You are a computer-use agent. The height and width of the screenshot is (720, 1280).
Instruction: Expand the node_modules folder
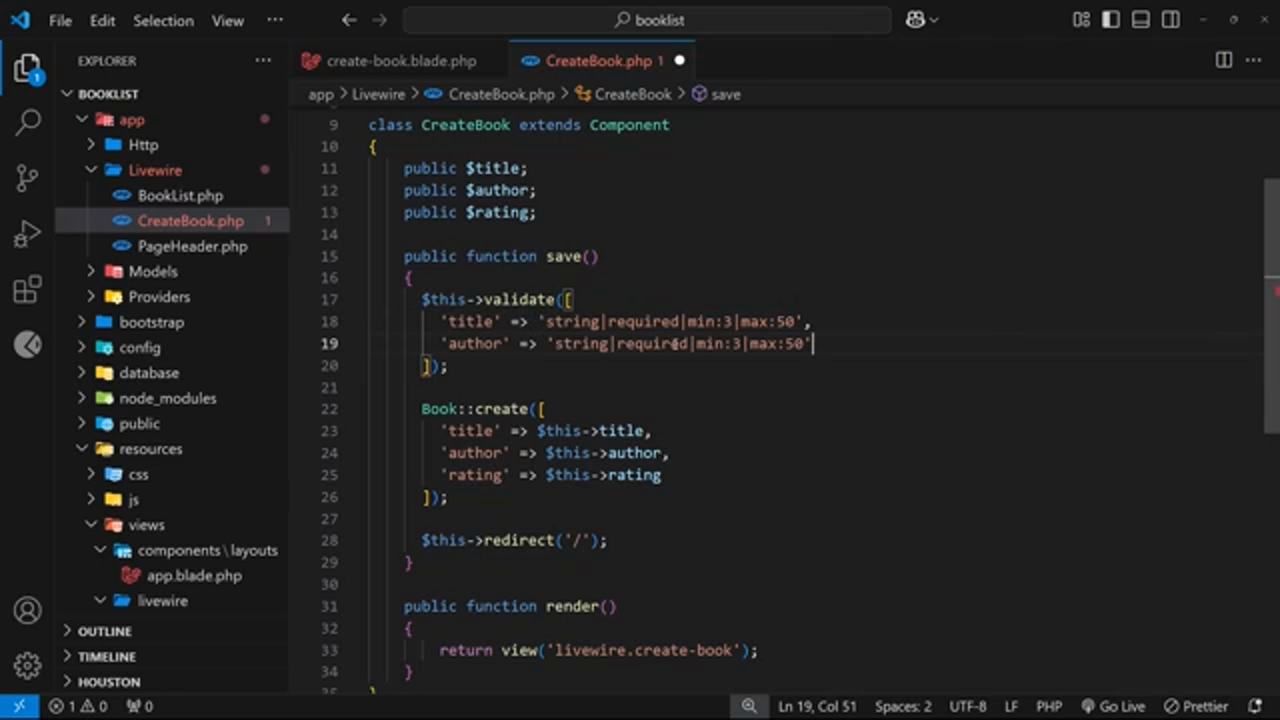coord(167,398)
